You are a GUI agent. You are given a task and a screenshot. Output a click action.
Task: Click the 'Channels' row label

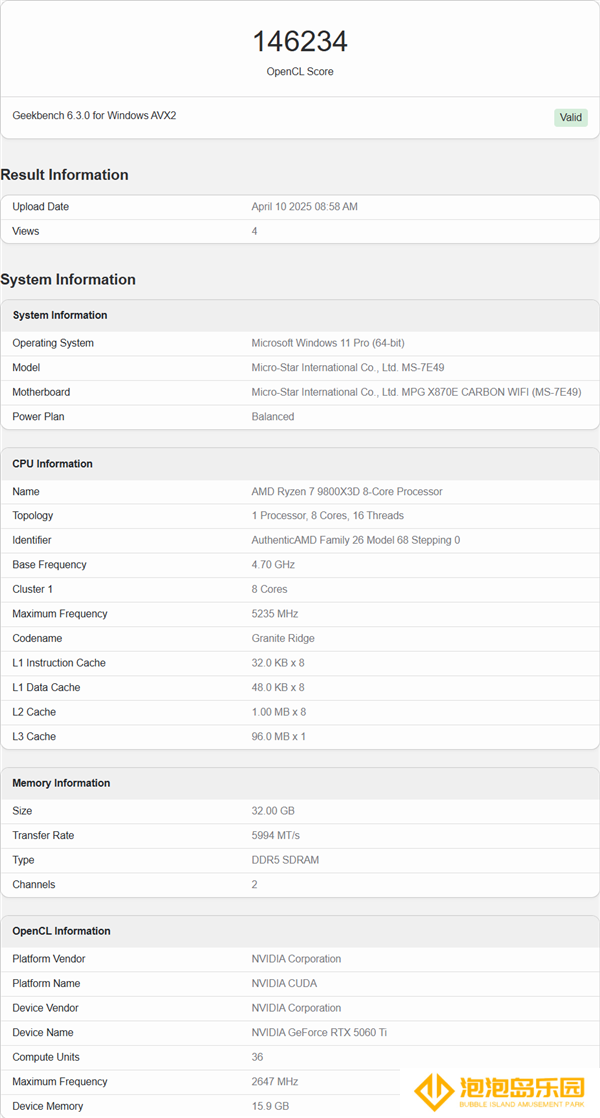click(x=33, y=884)
